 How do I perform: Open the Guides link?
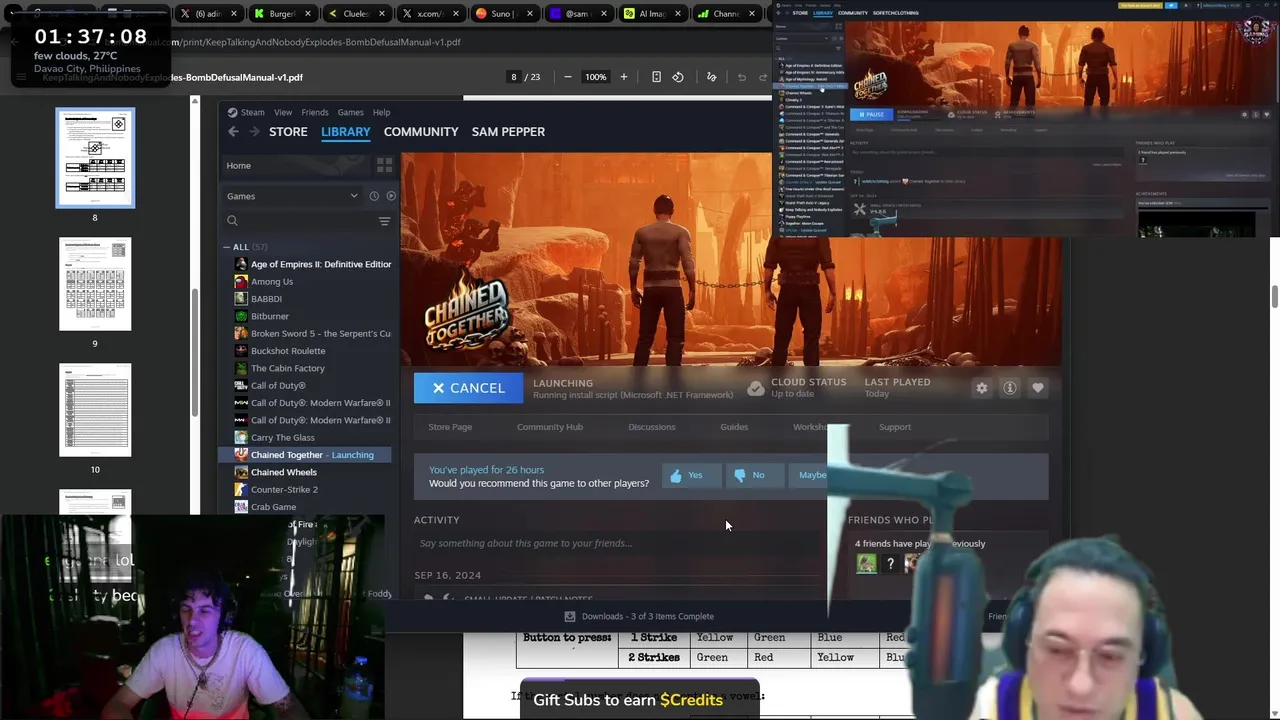[734, 427]
